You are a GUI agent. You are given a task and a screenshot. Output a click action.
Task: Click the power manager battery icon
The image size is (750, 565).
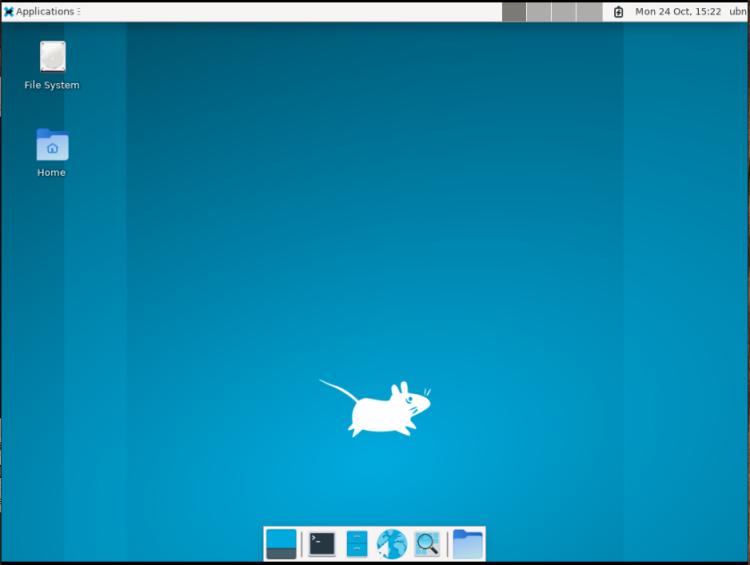tap(618, 11)
